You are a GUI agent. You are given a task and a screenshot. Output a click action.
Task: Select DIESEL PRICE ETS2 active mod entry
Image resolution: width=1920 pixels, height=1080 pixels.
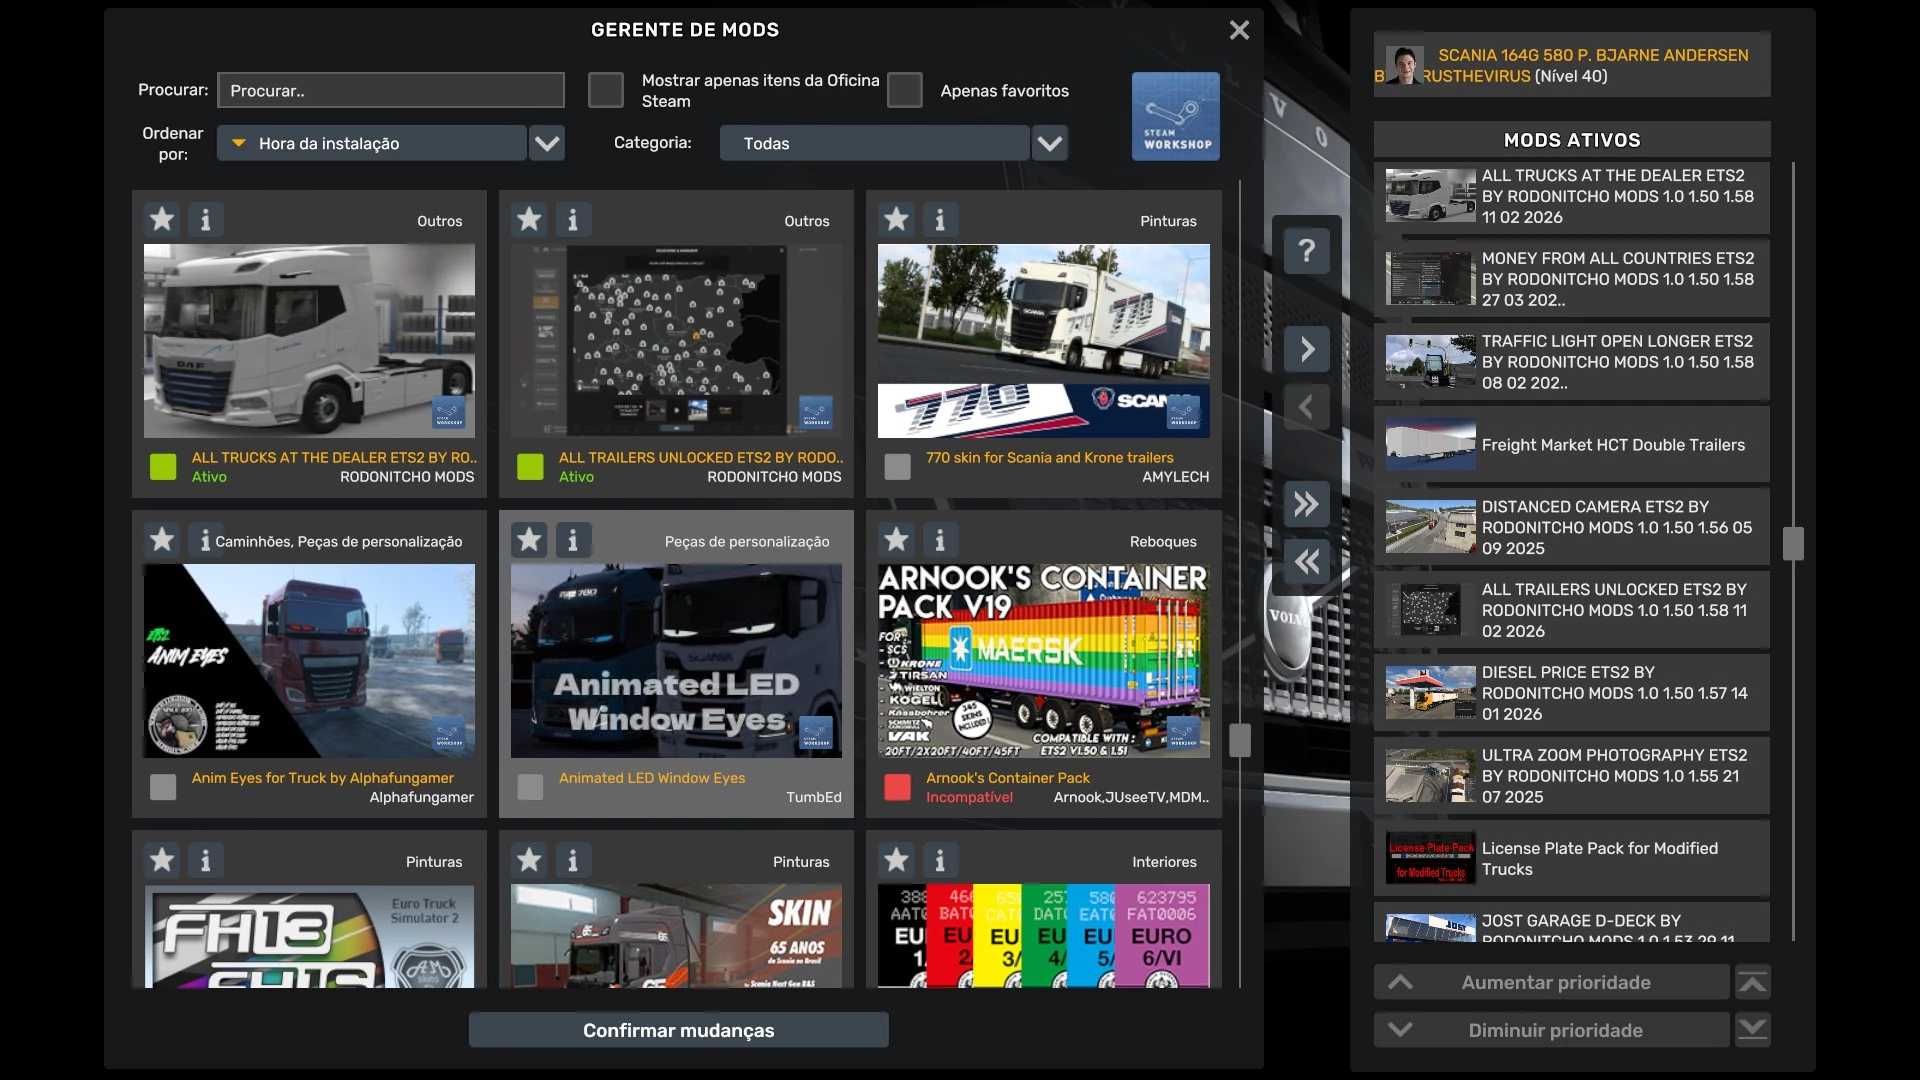tap(1571, 693)
